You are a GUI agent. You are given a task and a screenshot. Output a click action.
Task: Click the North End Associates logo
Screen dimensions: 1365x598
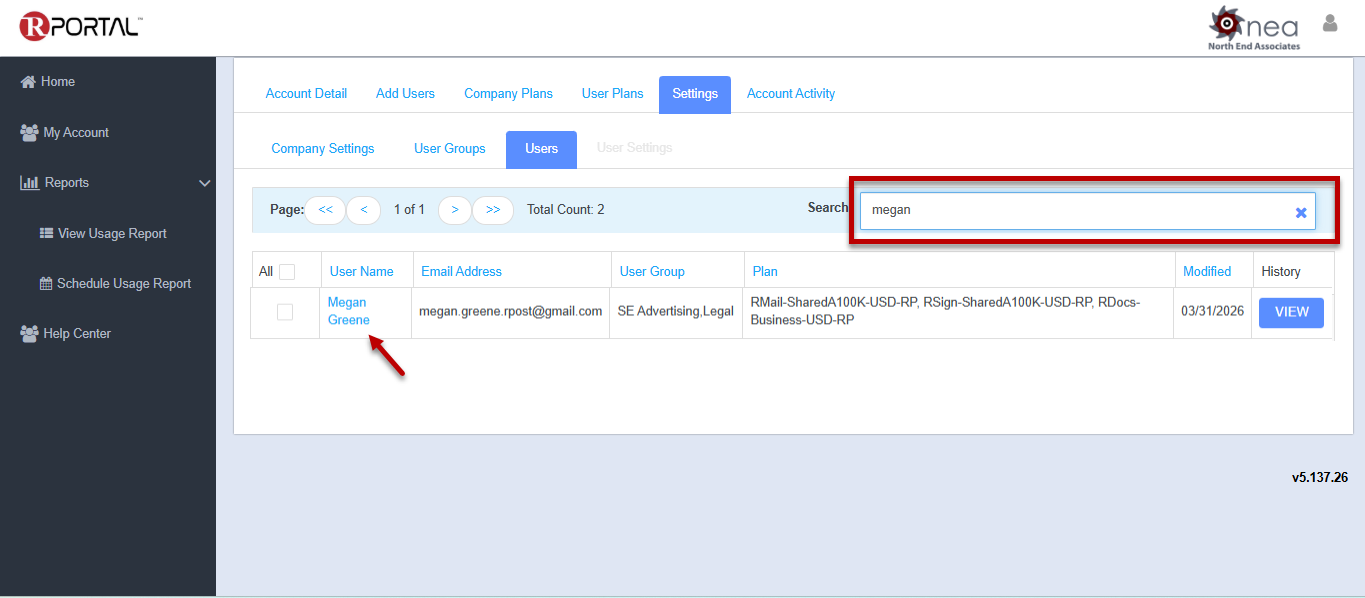[1254, 29]
